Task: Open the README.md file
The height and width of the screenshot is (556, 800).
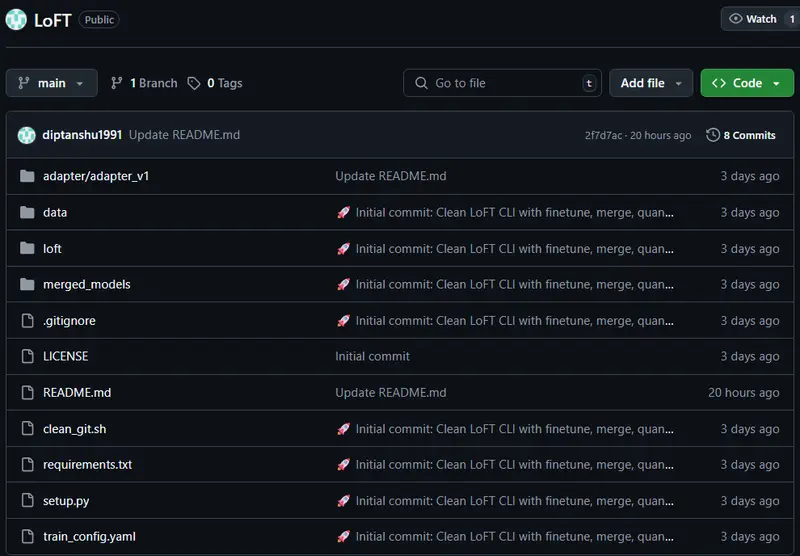Action: pyautogui.click(x=77, y=392)
